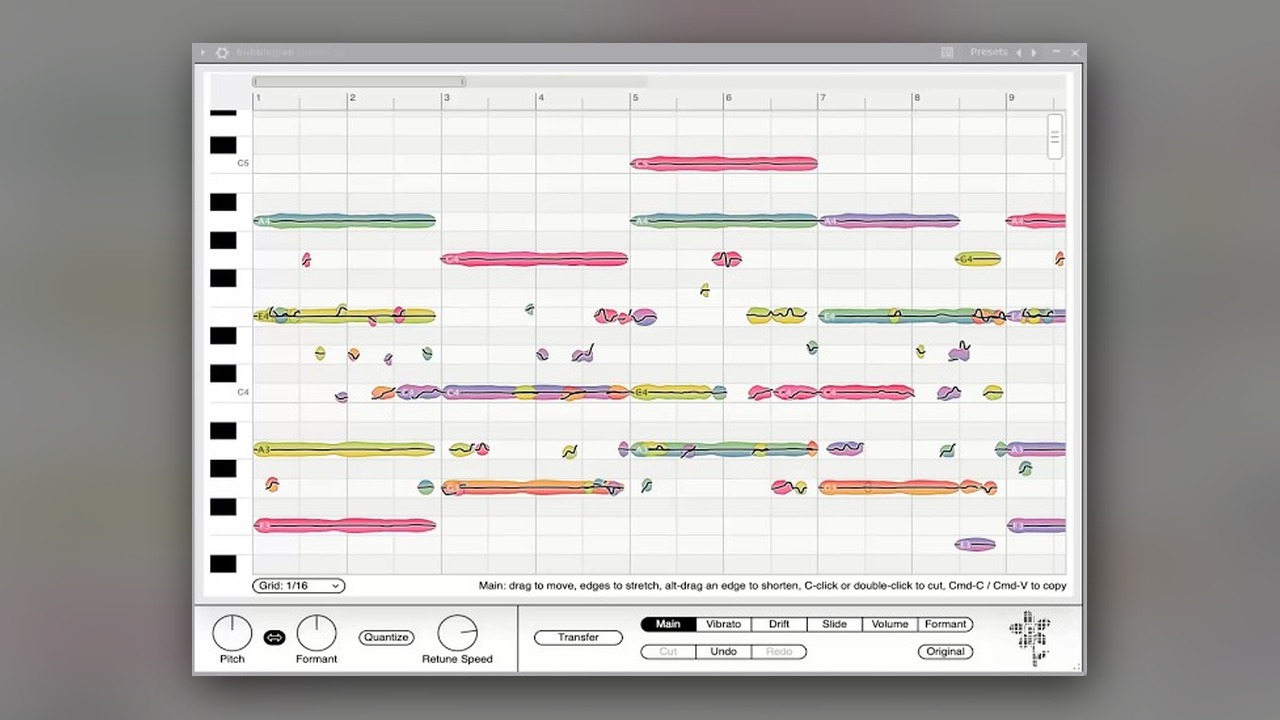Switch to the Volume tab
The image size is (1280, 720).
(x=890, y=624)
